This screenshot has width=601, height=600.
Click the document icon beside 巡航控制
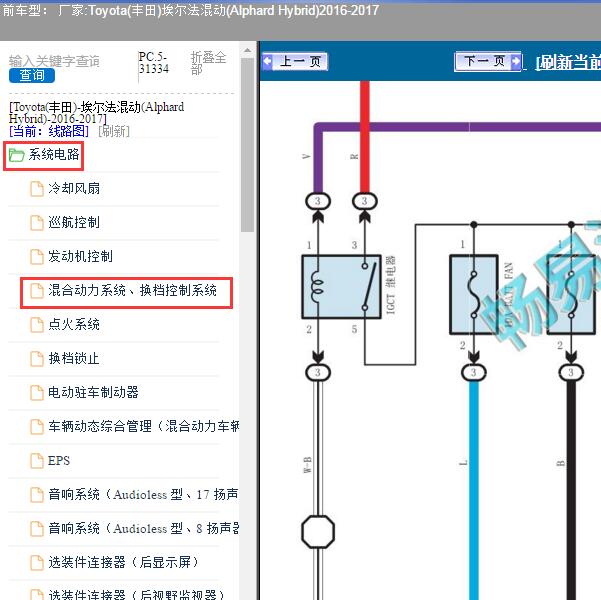(37, 222)
